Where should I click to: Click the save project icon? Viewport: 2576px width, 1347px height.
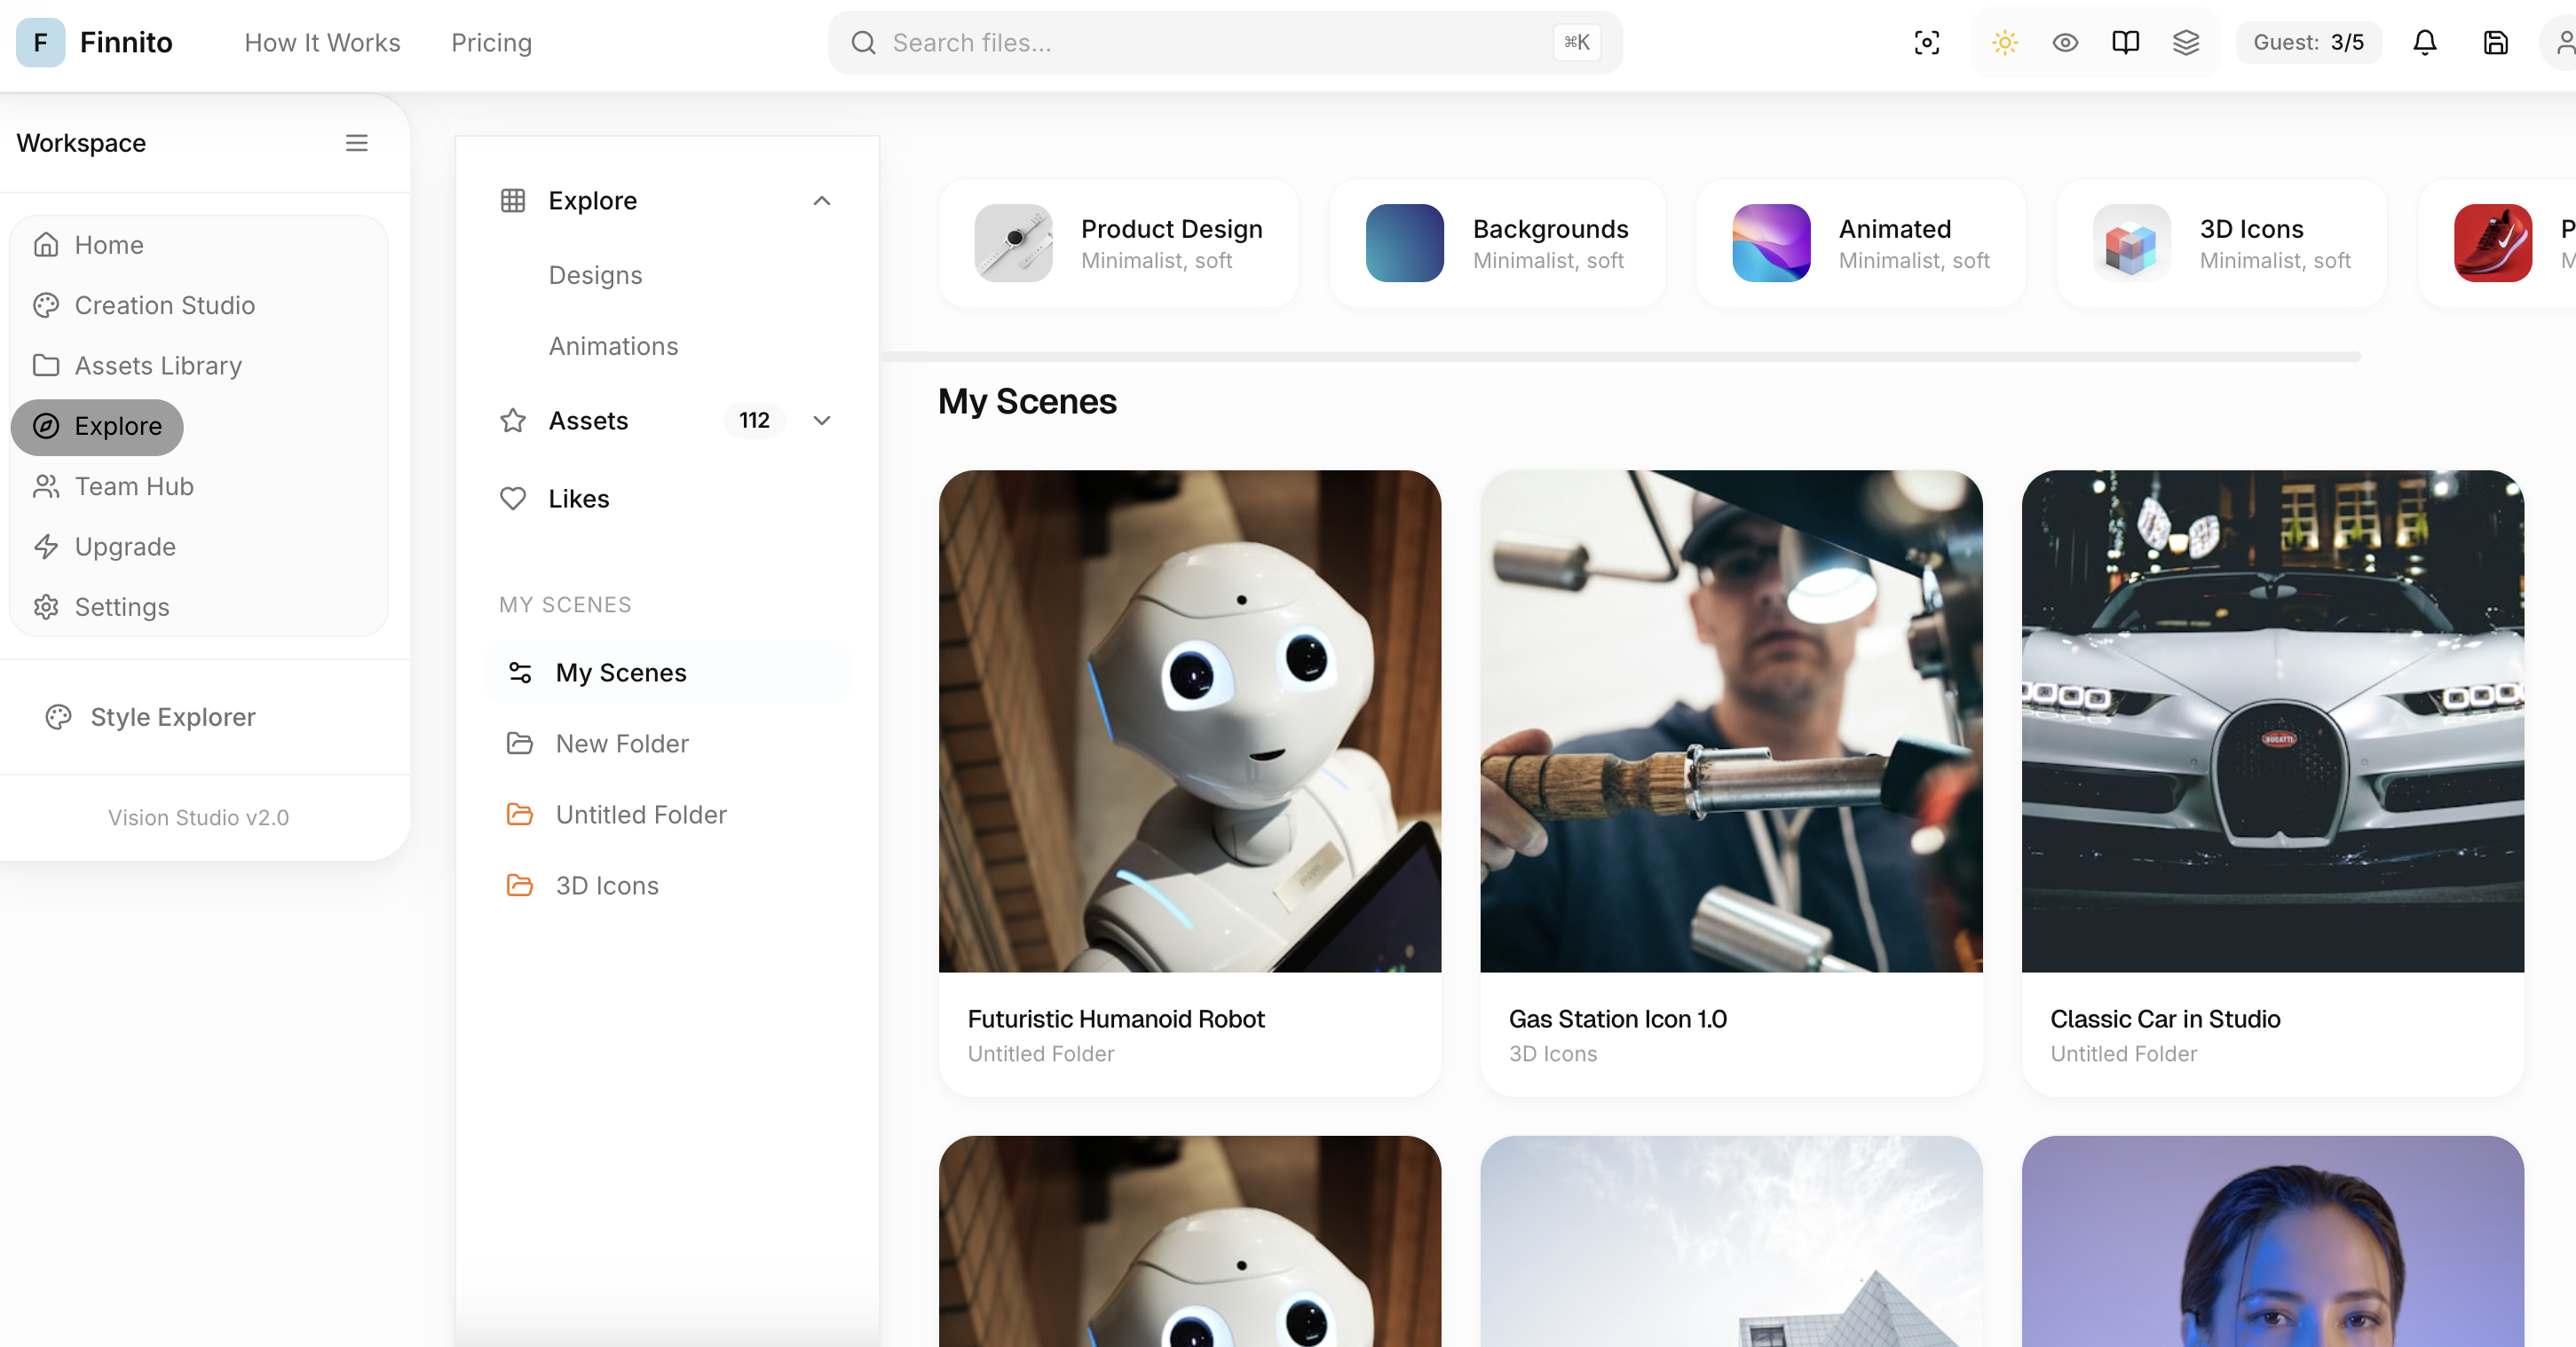2495,42
